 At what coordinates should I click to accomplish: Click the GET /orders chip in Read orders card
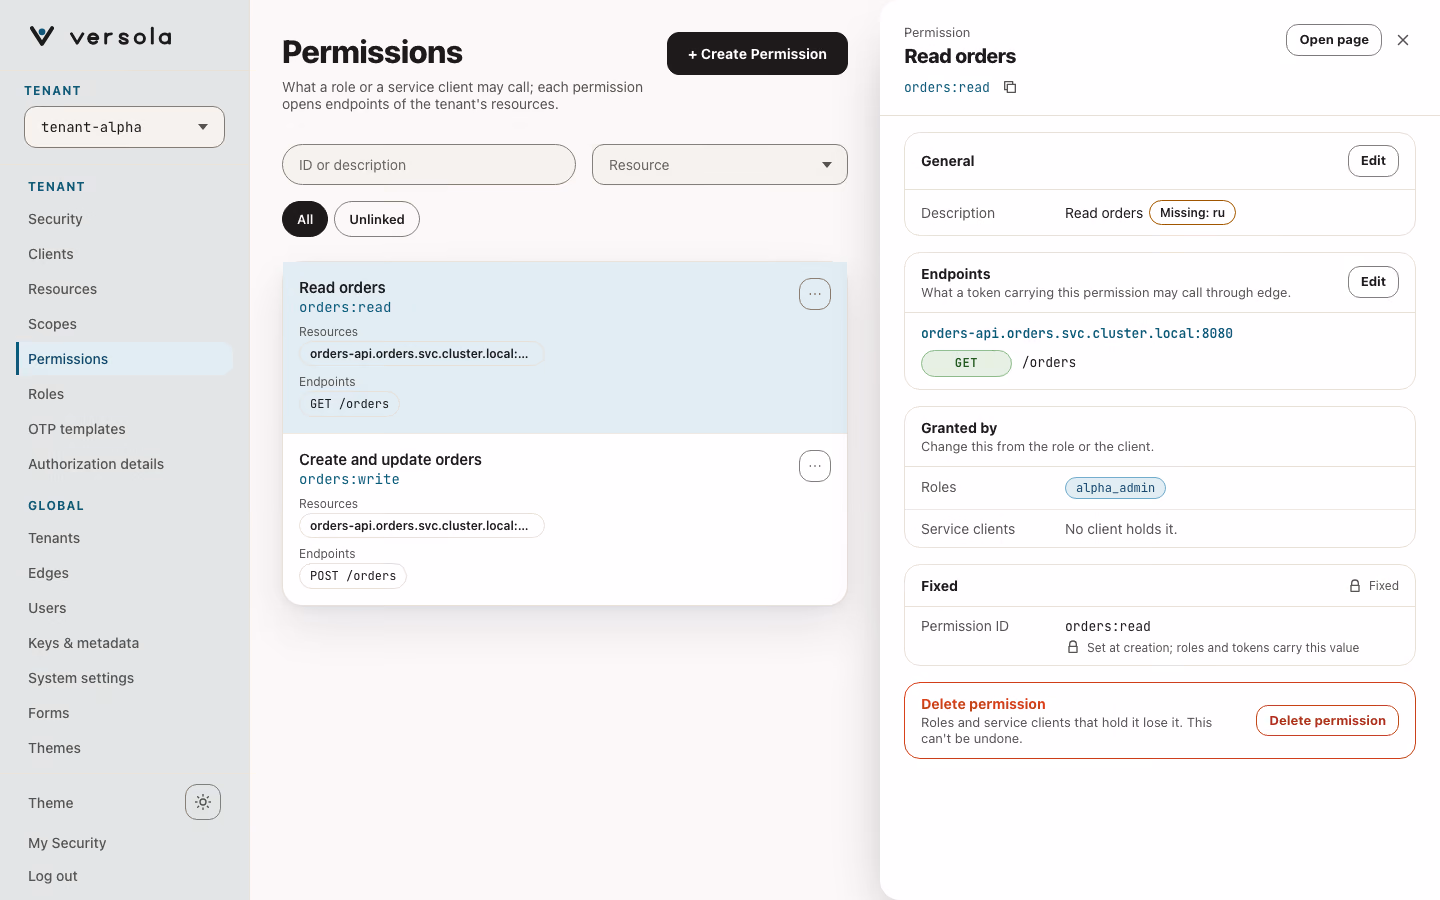[349, 404]
